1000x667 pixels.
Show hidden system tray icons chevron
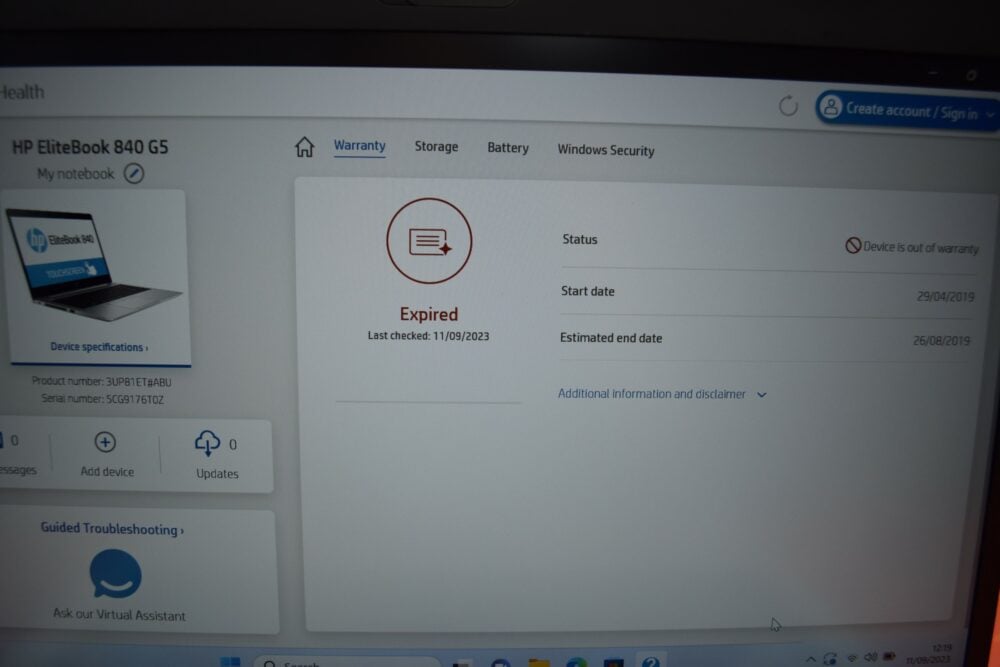[811, 659]
